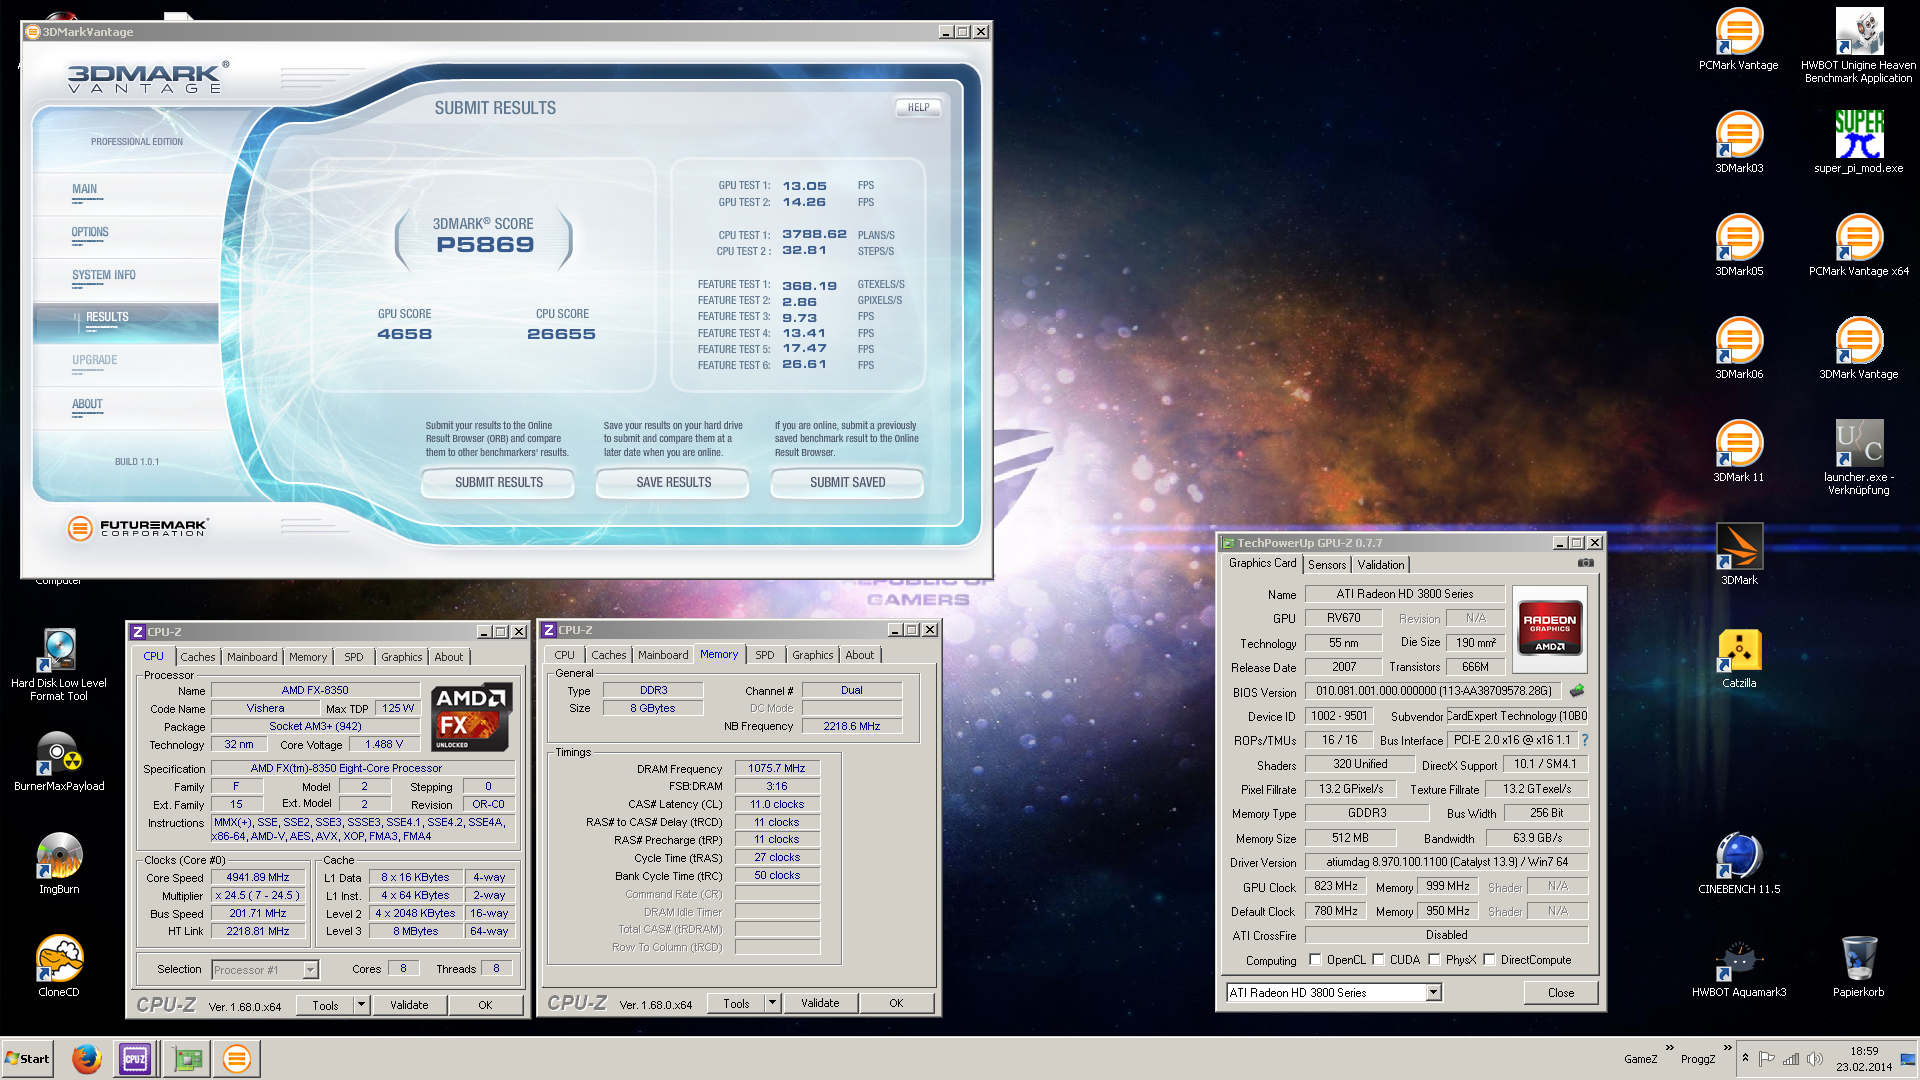Click HELP button in 3DMark Vantage
1920x1080 pixels.
tap(918, 107)
